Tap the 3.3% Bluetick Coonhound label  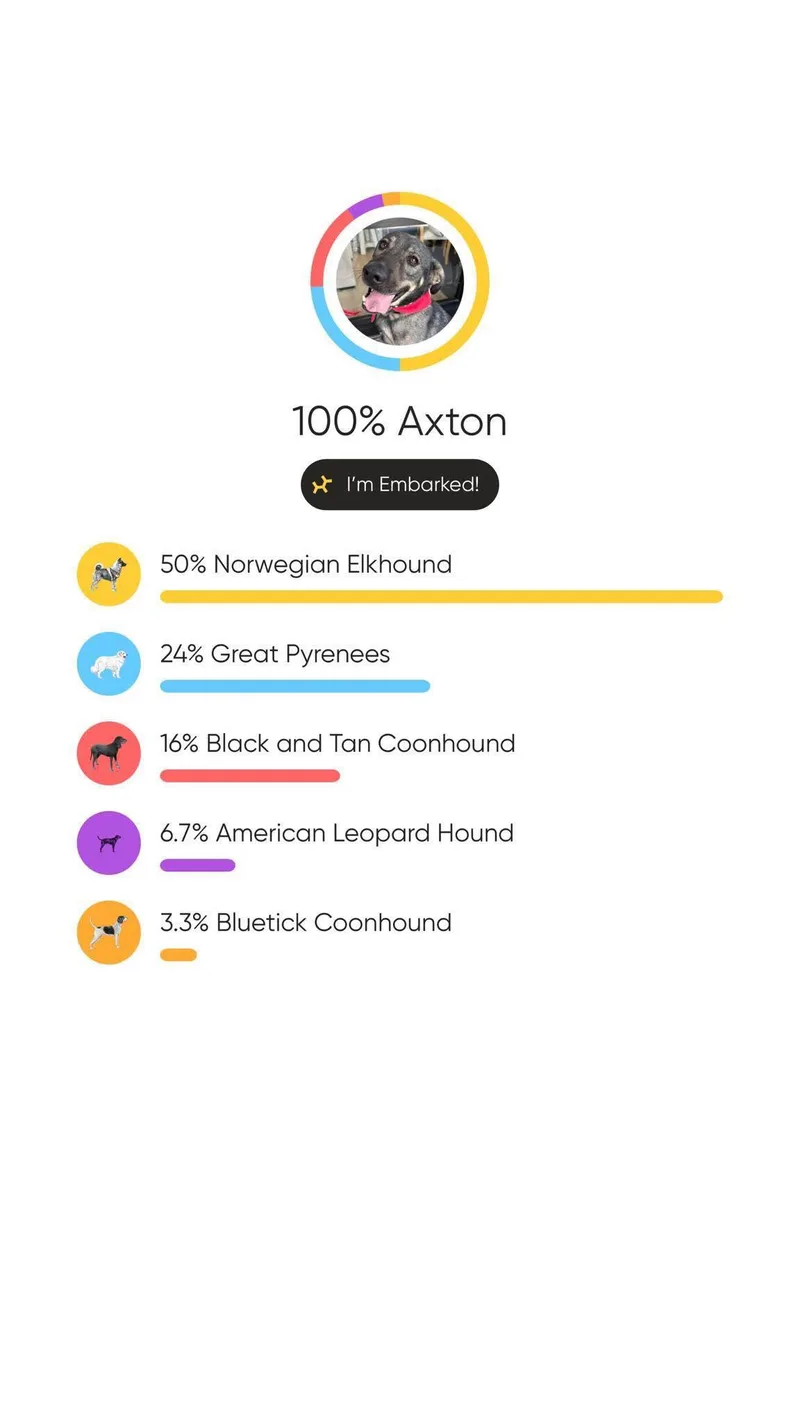306,922
